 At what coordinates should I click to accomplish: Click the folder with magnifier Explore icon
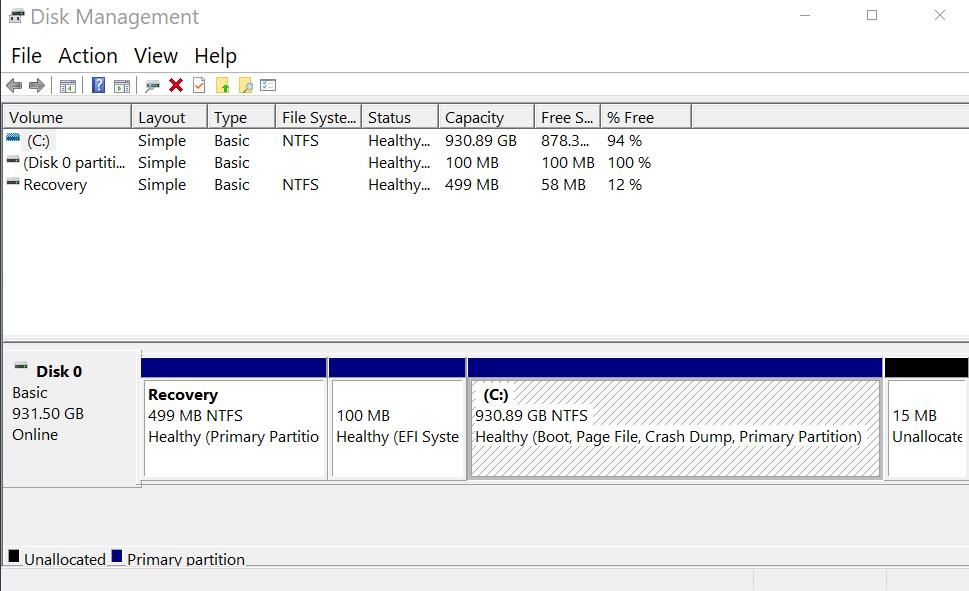(245, 85)
